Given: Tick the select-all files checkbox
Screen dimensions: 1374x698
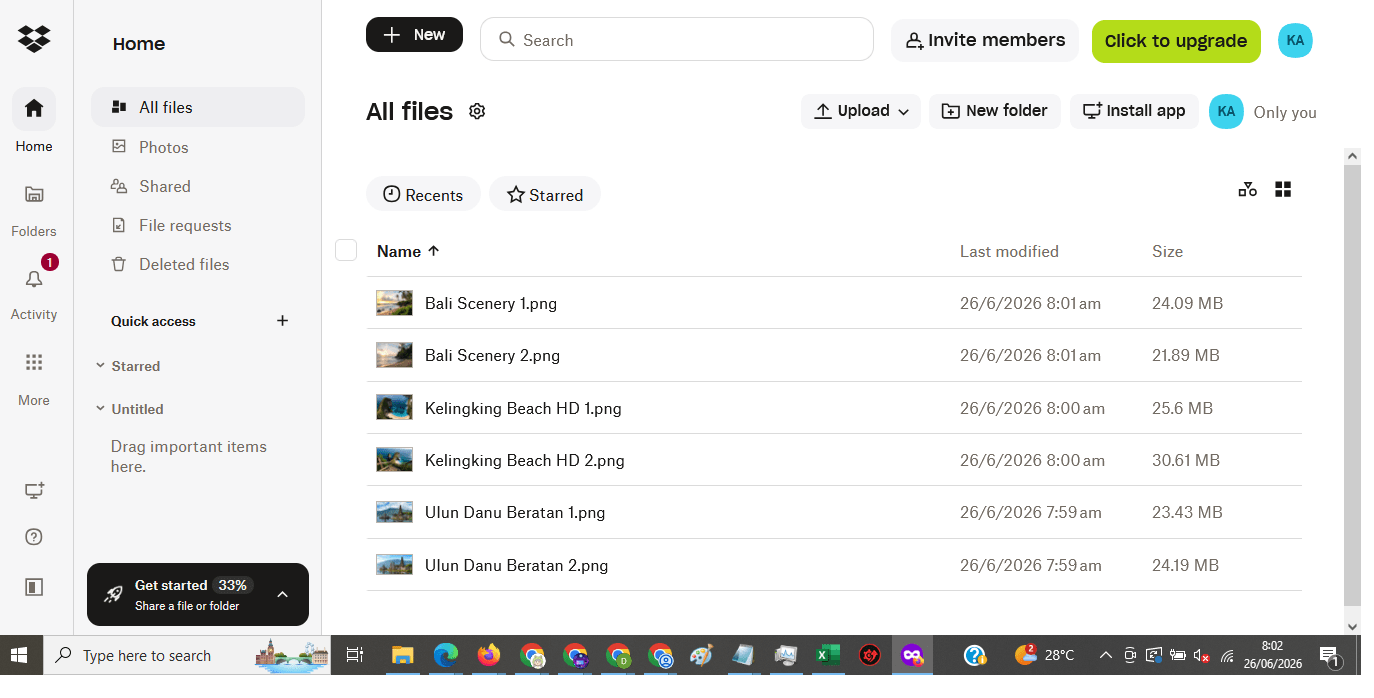Looking at the screenshot, I should (346, 250).
